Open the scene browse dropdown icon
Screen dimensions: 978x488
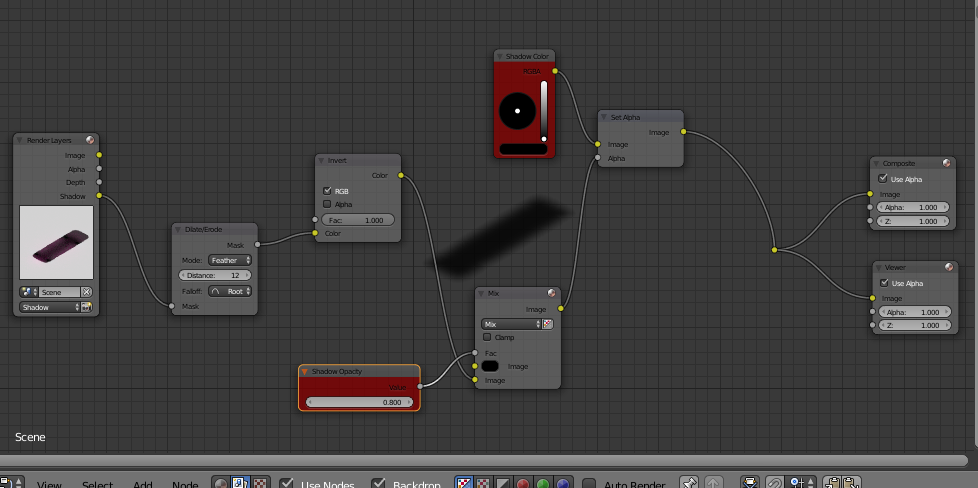29,291
